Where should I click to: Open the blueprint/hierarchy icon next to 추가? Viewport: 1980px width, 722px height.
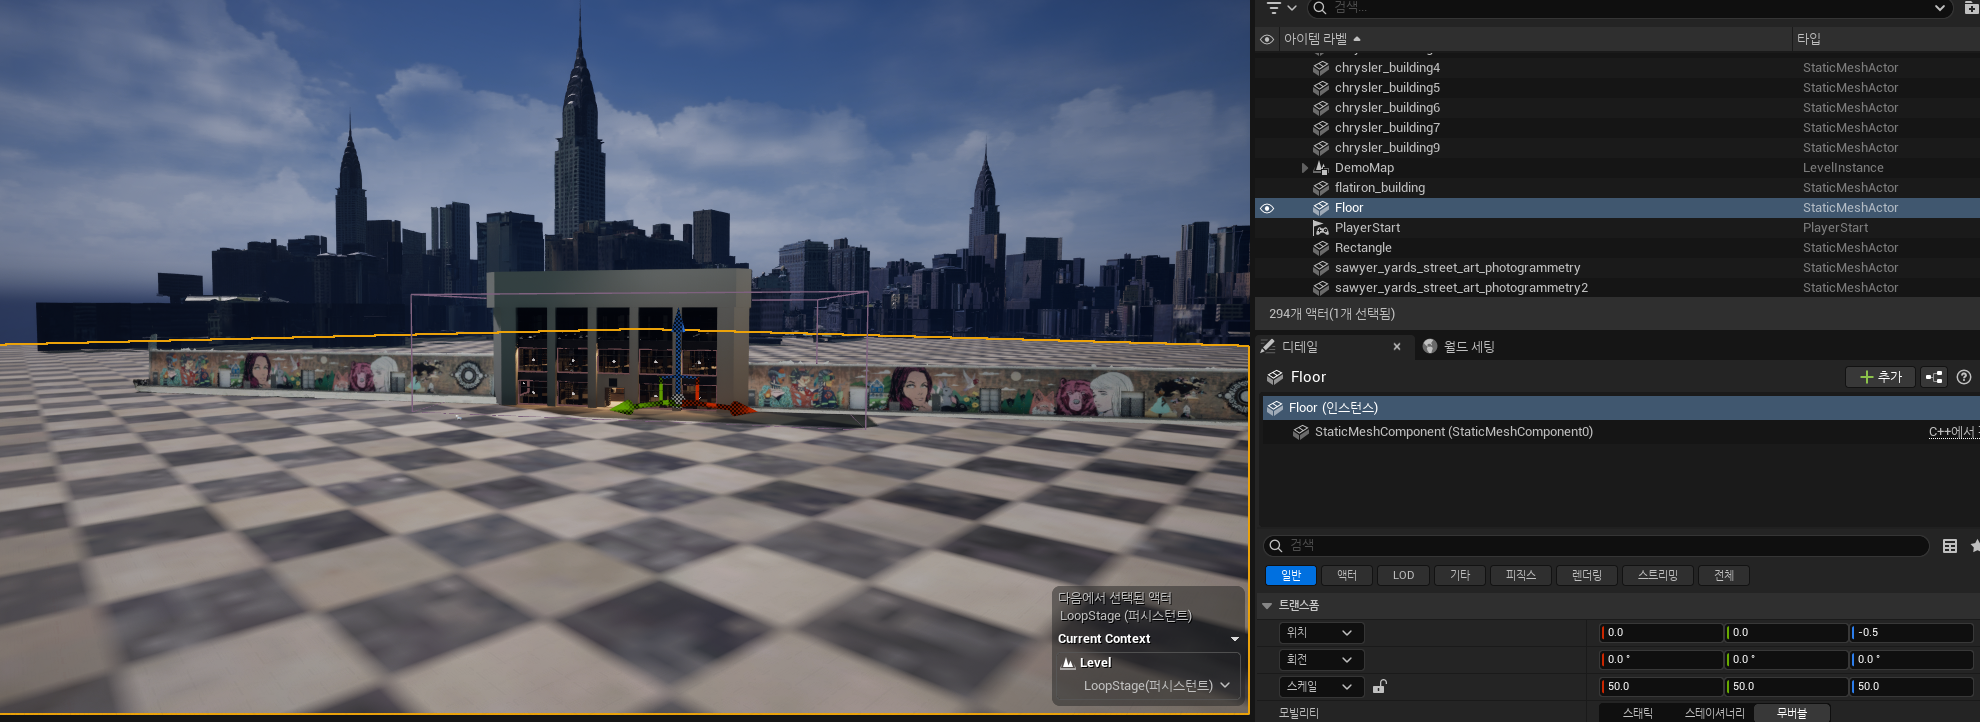[x=1934, y=377]
